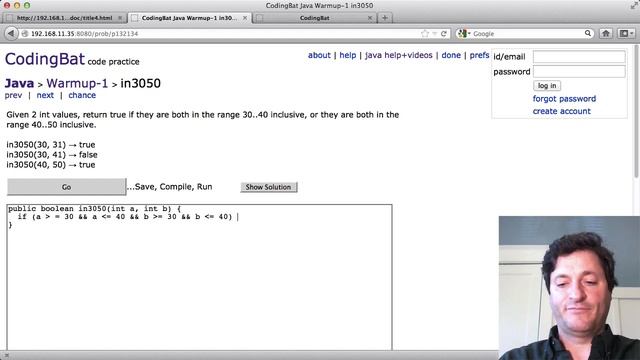The height and width of the screenshot is (360, 640).
Task: Click the id/email input field
Action: (579, 57)
